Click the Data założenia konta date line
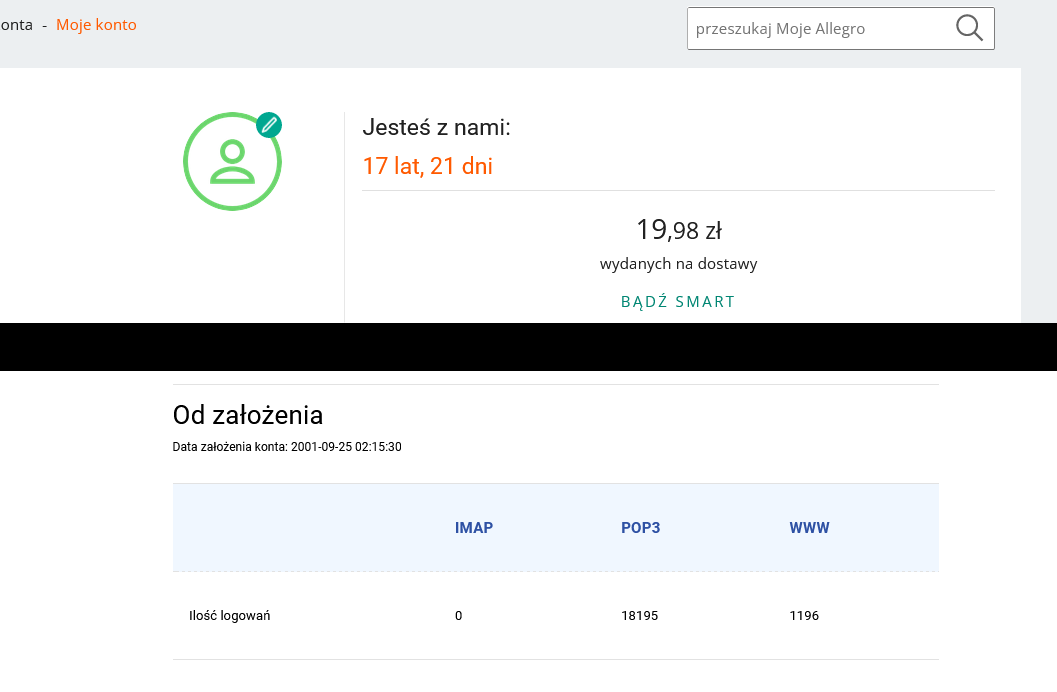The width and height of the screenshot is (1057, 692). click(287, 447)
